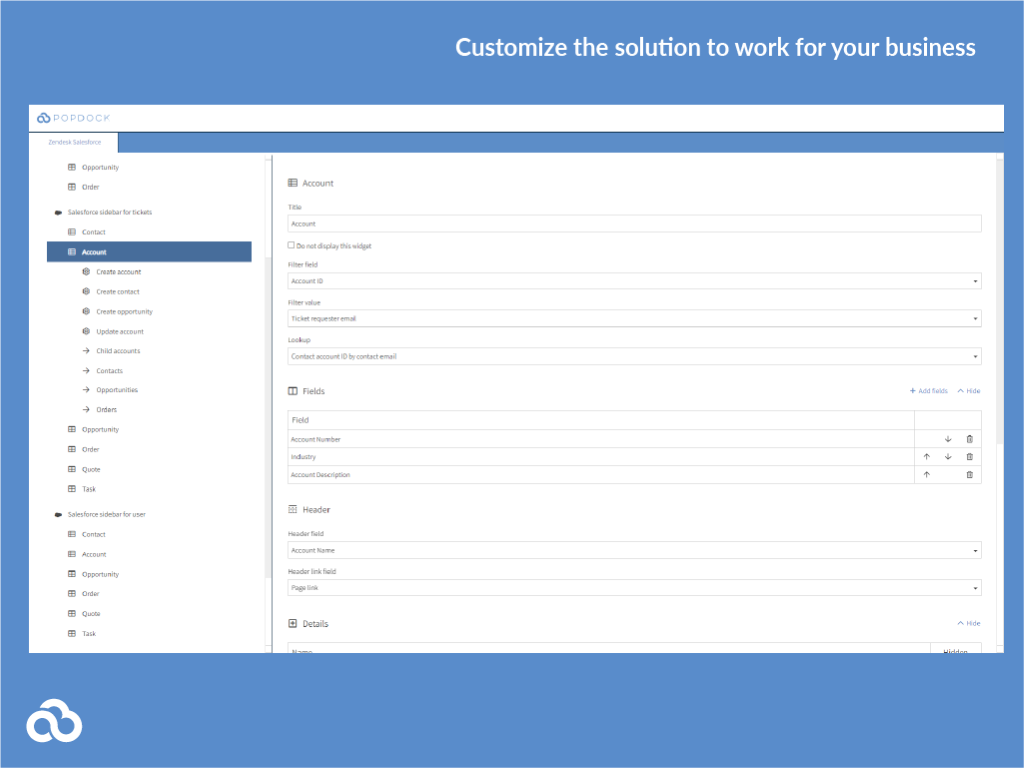Move Account Number down using the arrow icon
Viewport: 1024px width, 768px height.
pos(947,438)
